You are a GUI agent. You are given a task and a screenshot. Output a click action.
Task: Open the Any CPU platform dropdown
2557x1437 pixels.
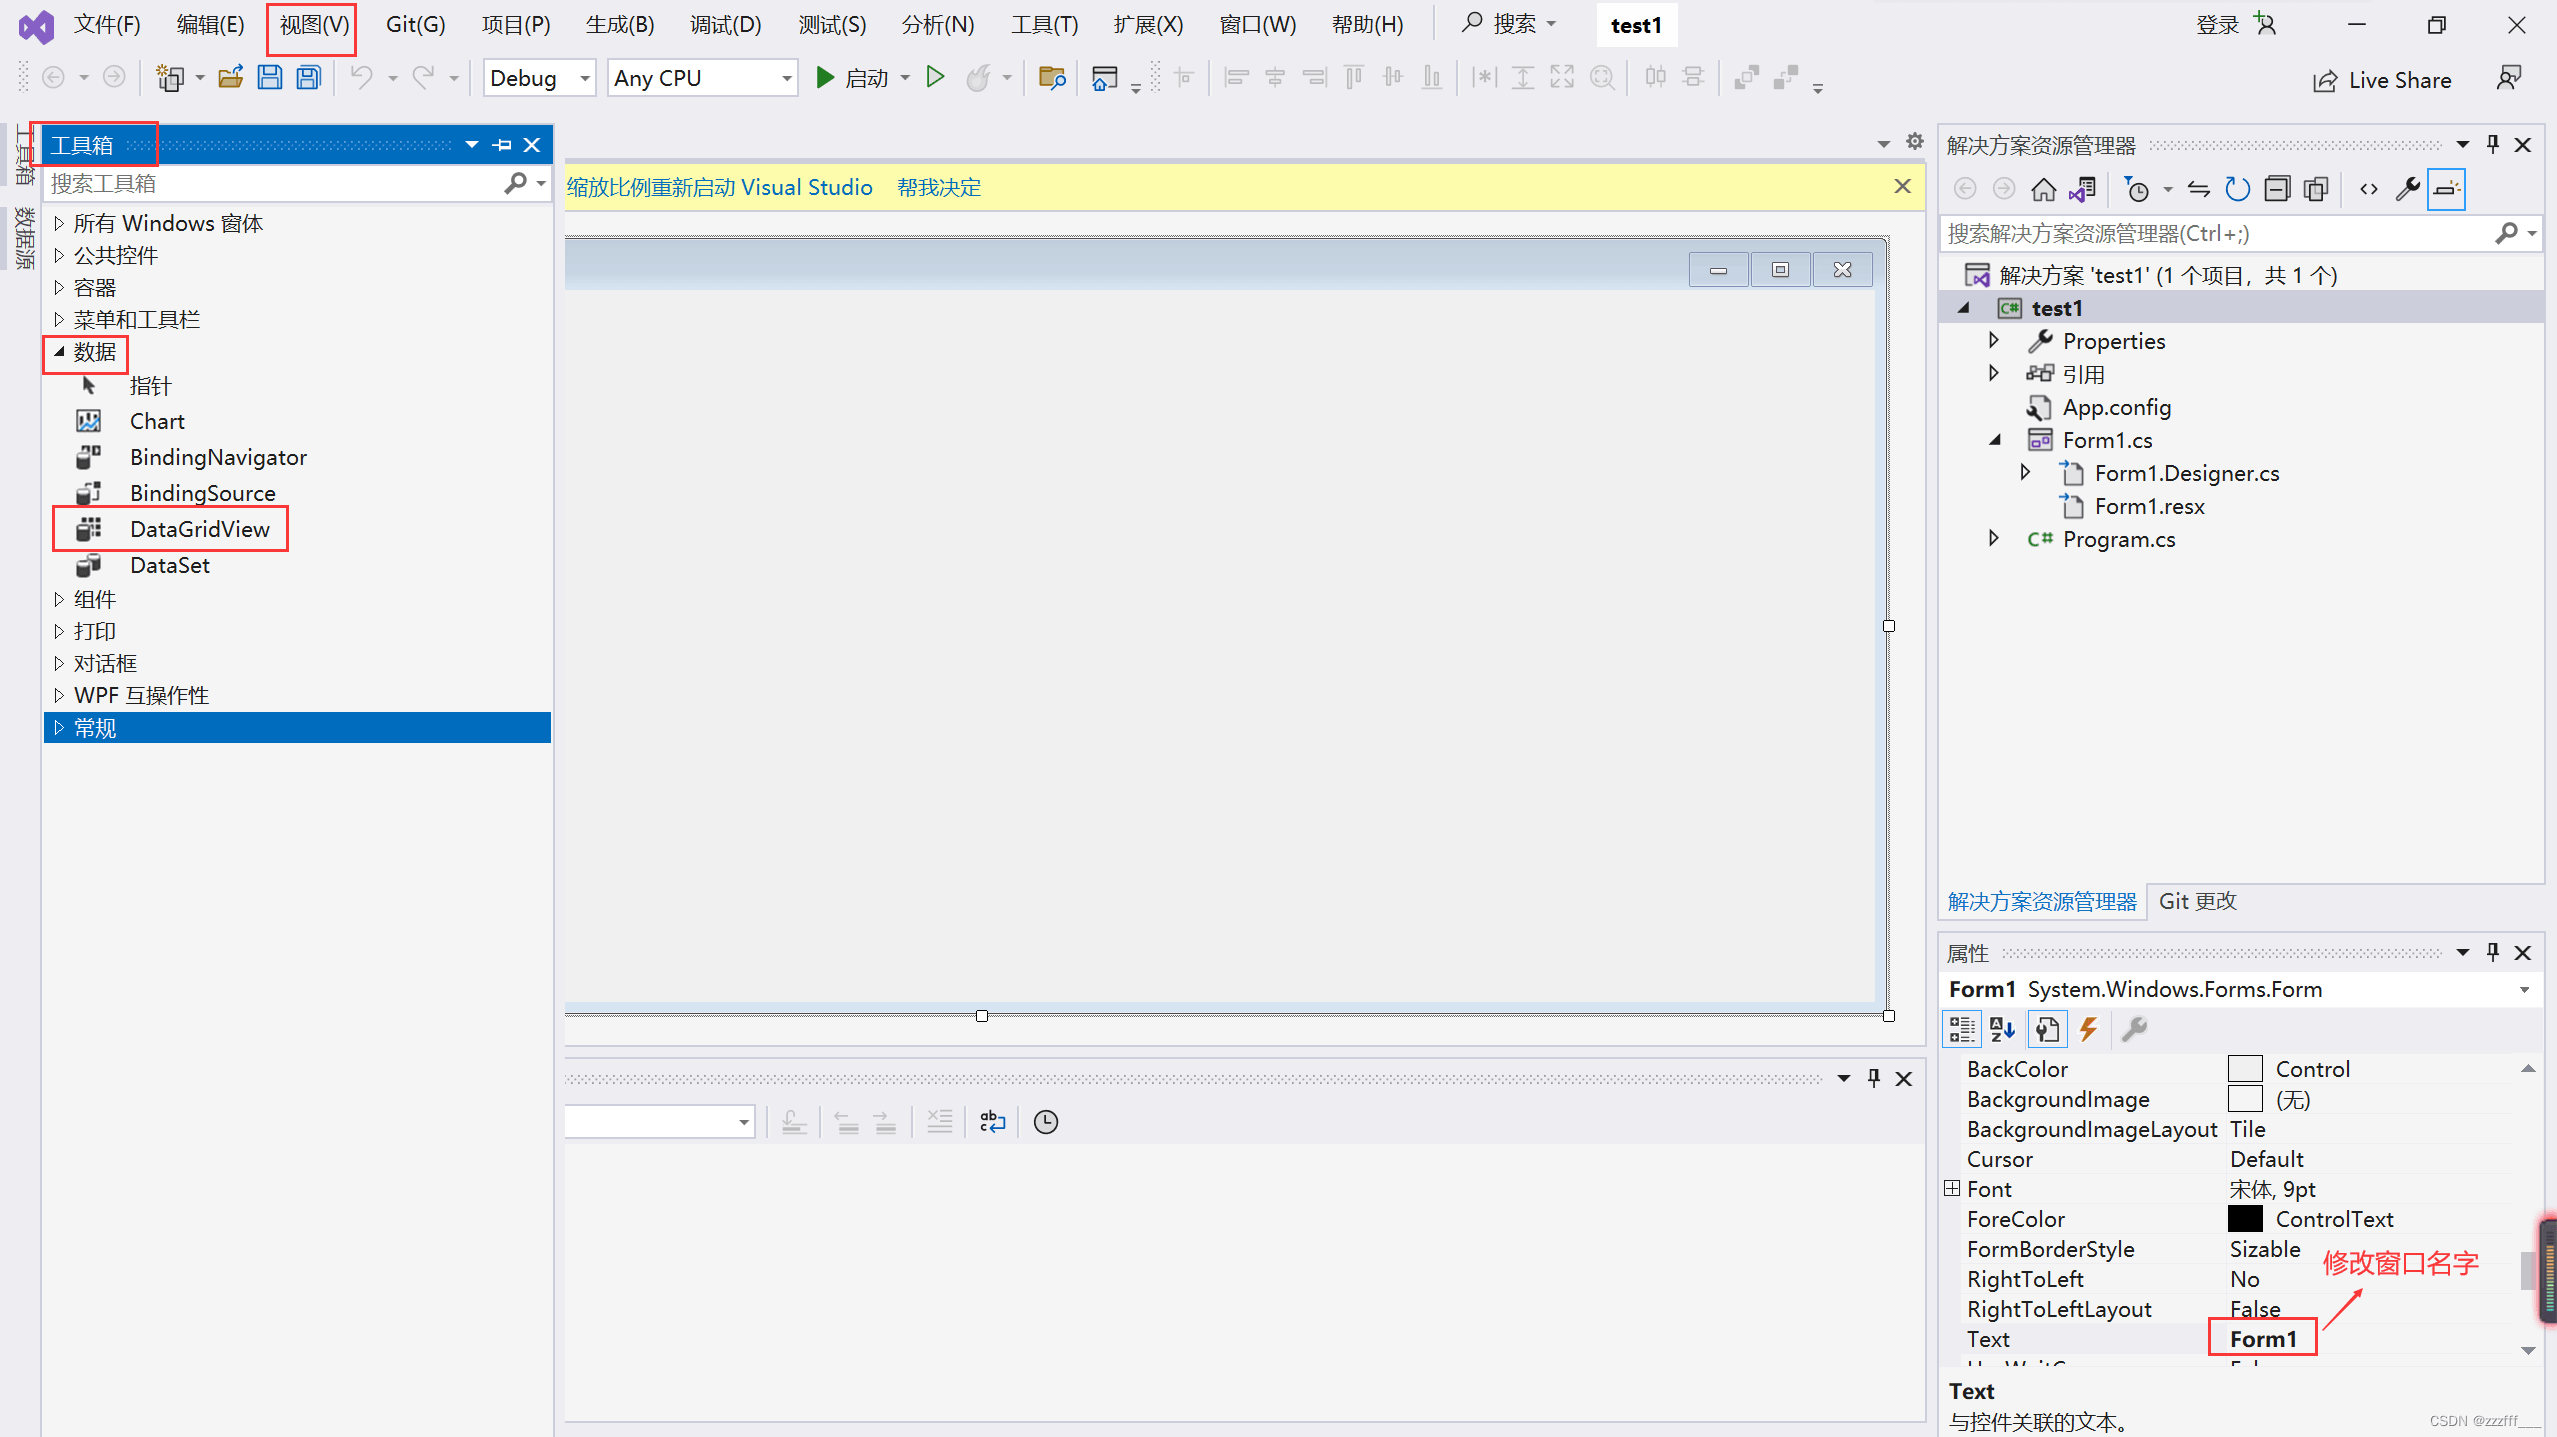click(x=703, y=78)
